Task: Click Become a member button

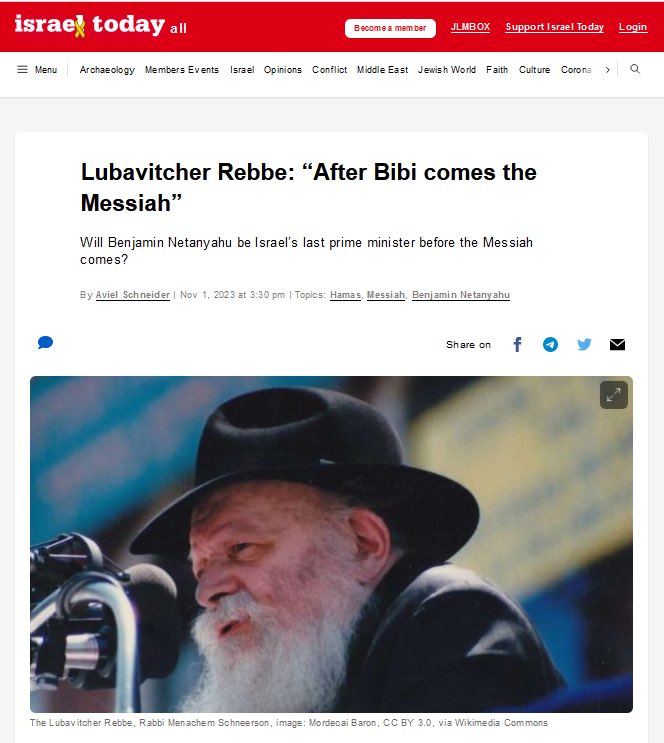Action: 390,28
